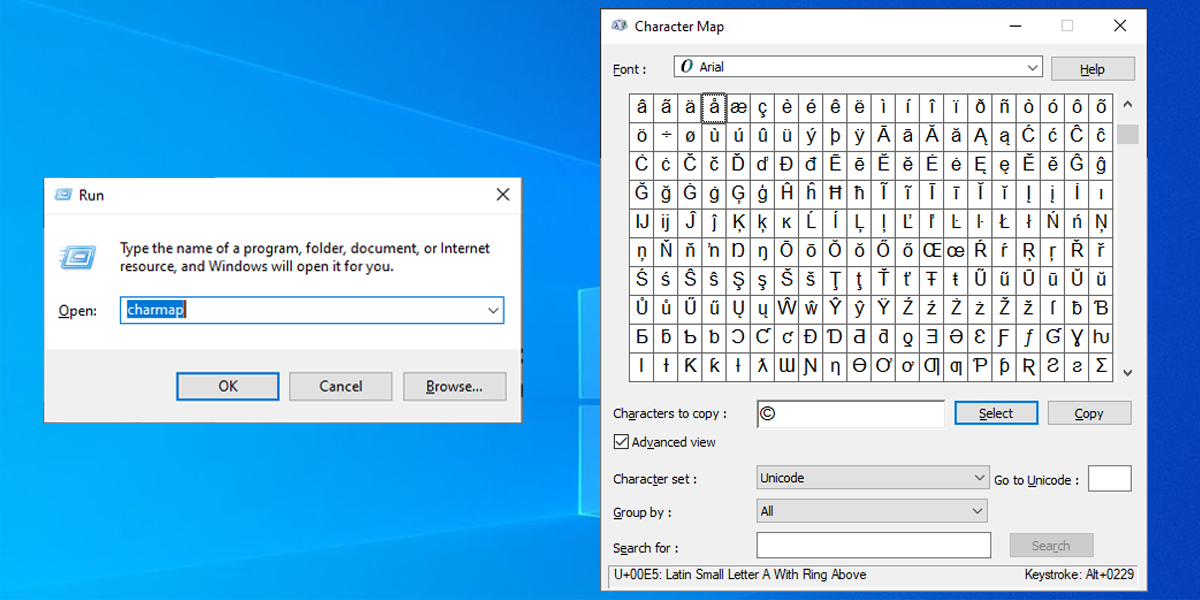Click the ÷ division sign character

pyautogui.click(x=665, y=135)
